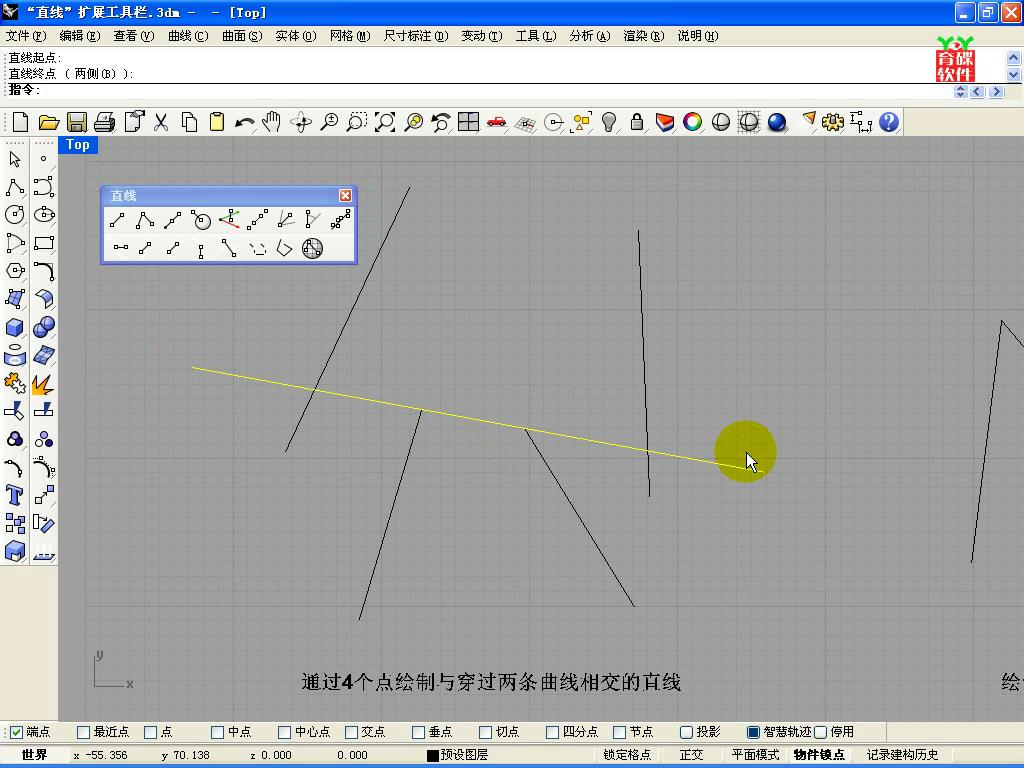This screenshot has height=768, width=1024.
Task: Select the Text T tool in sidebar
Action: pyautogui.click(x=14, y=495)
